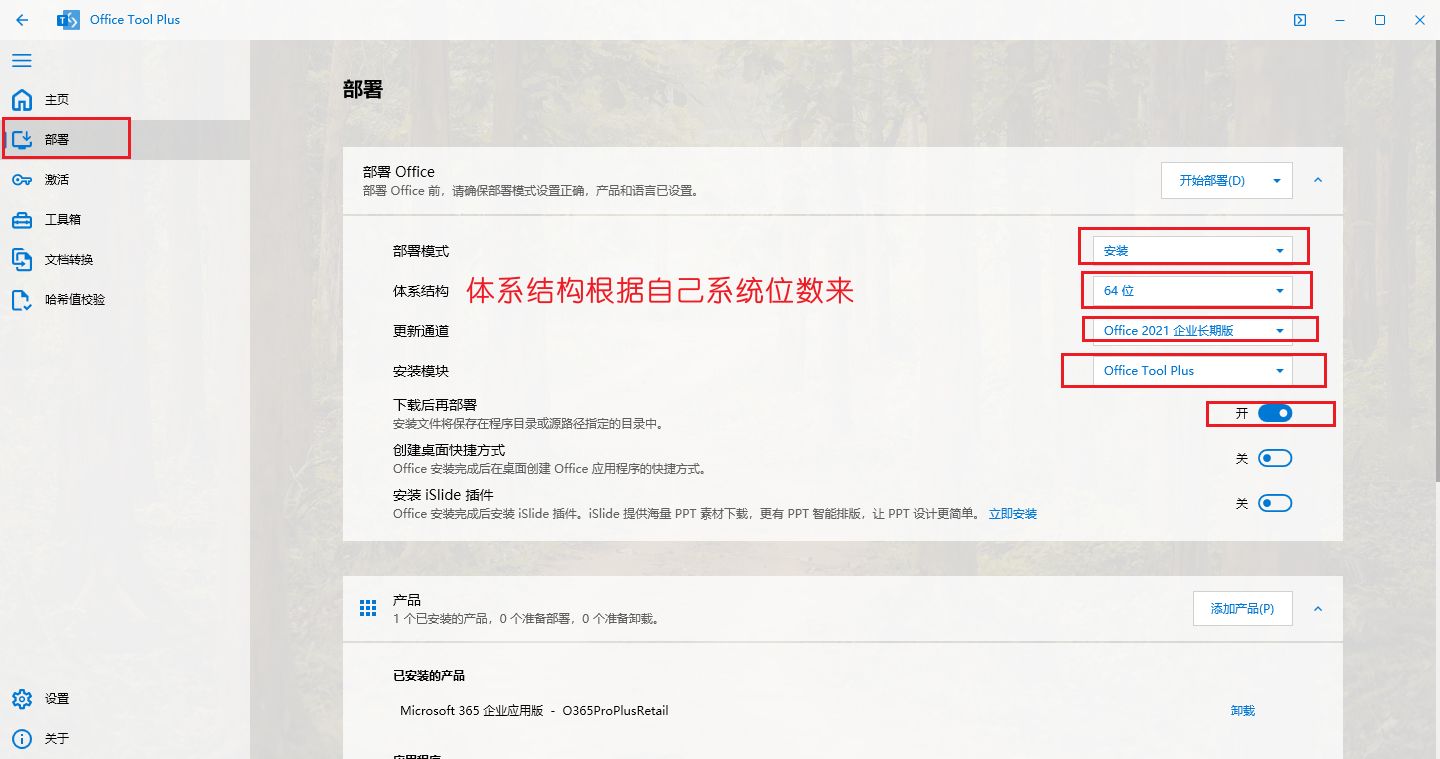This screenshot has width=1440, height=759.
Task: Click the gear icon beside 设置
Action: pyautogui.click(x=22, y=699)
